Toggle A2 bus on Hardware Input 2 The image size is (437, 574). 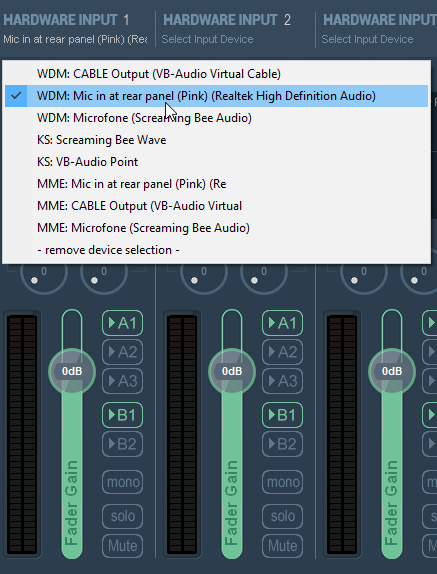tap(282, 352)
